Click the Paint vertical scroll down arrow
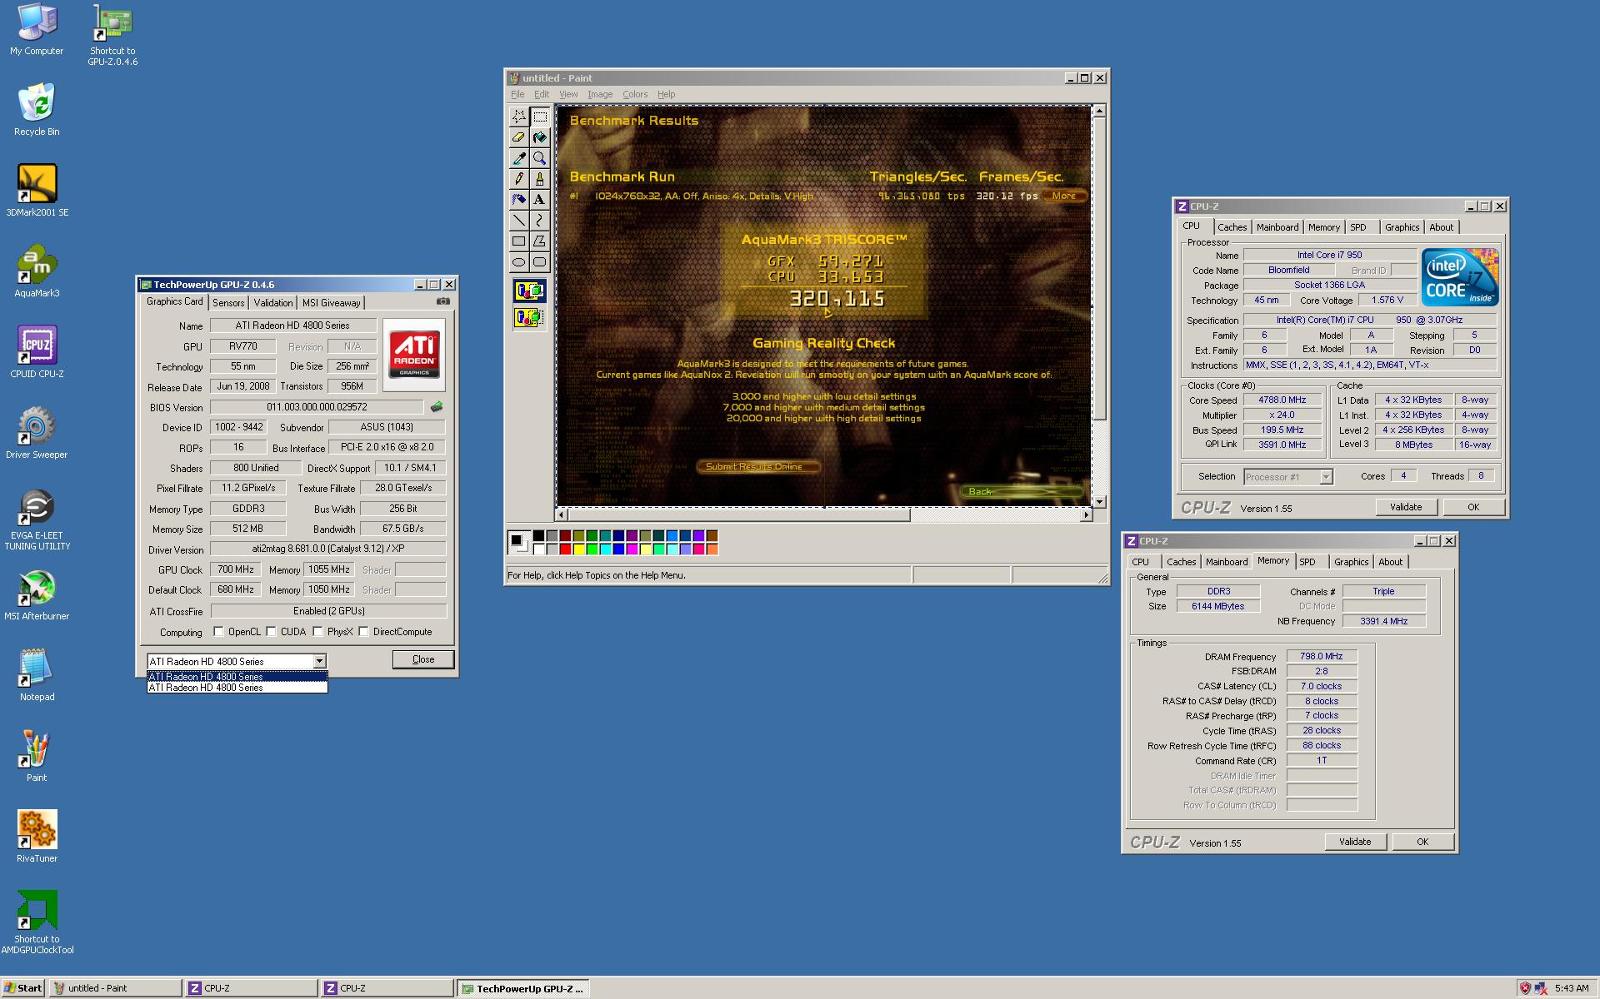This screenshot has width=1600, height=999. tap(1099, 501)
